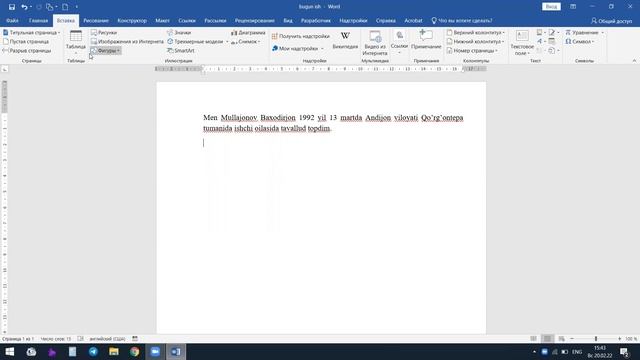Undo the last action
Image resolution: width=640 pixels, height=360 pixels.
click(x=24, y=7)
